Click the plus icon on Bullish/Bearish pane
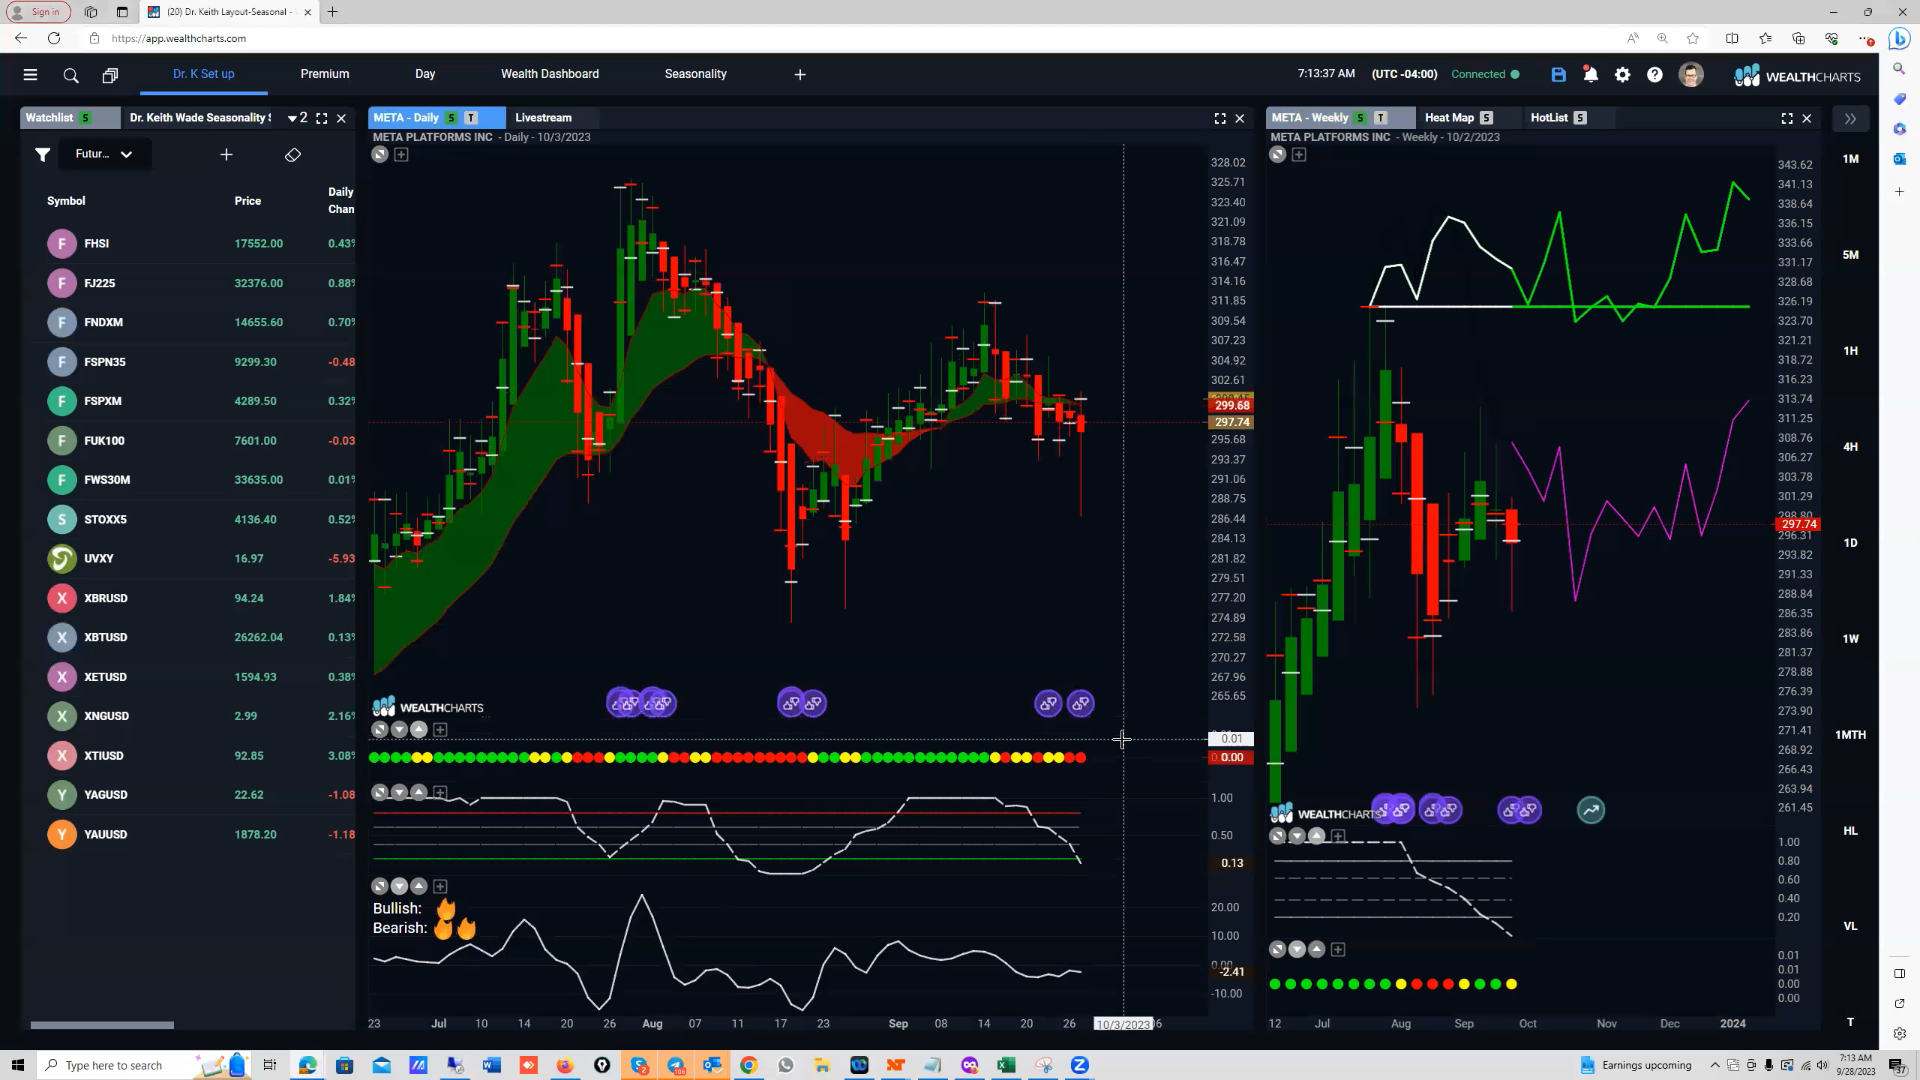The height and width of the screenshot is (1080, 1920). tap(440, 886)
